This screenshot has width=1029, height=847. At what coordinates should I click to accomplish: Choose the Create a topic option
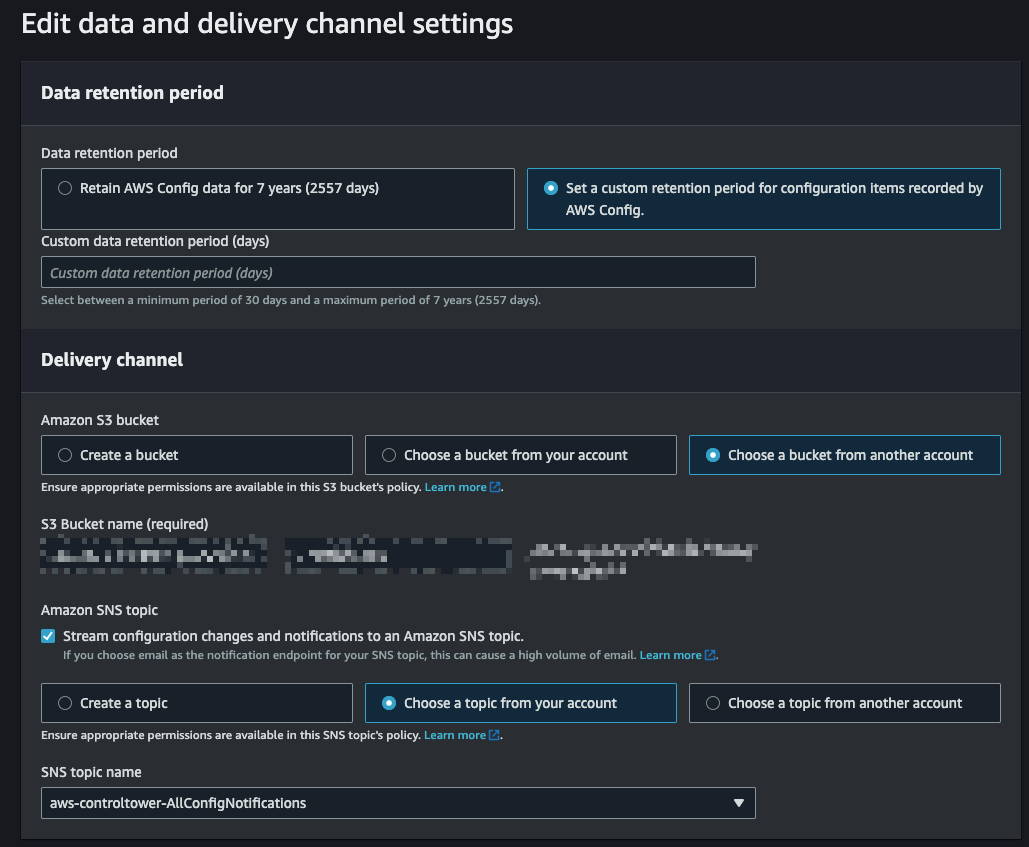click(65, 703)
